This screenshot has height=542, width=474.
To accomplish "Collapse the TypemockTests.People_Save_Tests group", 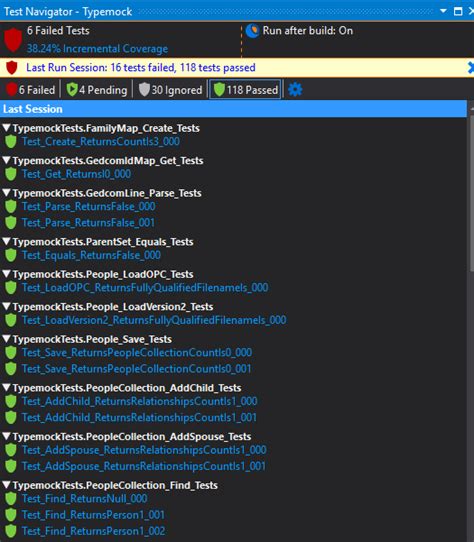I will (x=6, y=339).
